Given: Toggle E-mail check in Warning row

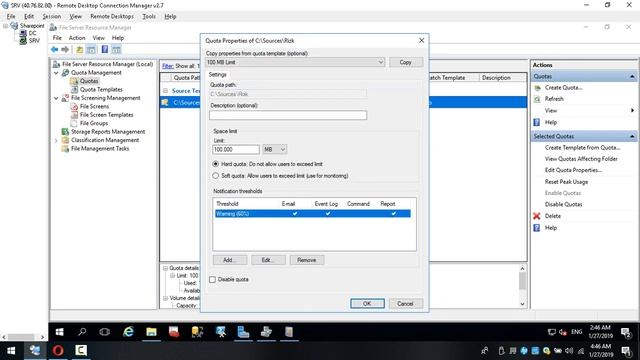Looking at the screenshot, I should [295, 213].
